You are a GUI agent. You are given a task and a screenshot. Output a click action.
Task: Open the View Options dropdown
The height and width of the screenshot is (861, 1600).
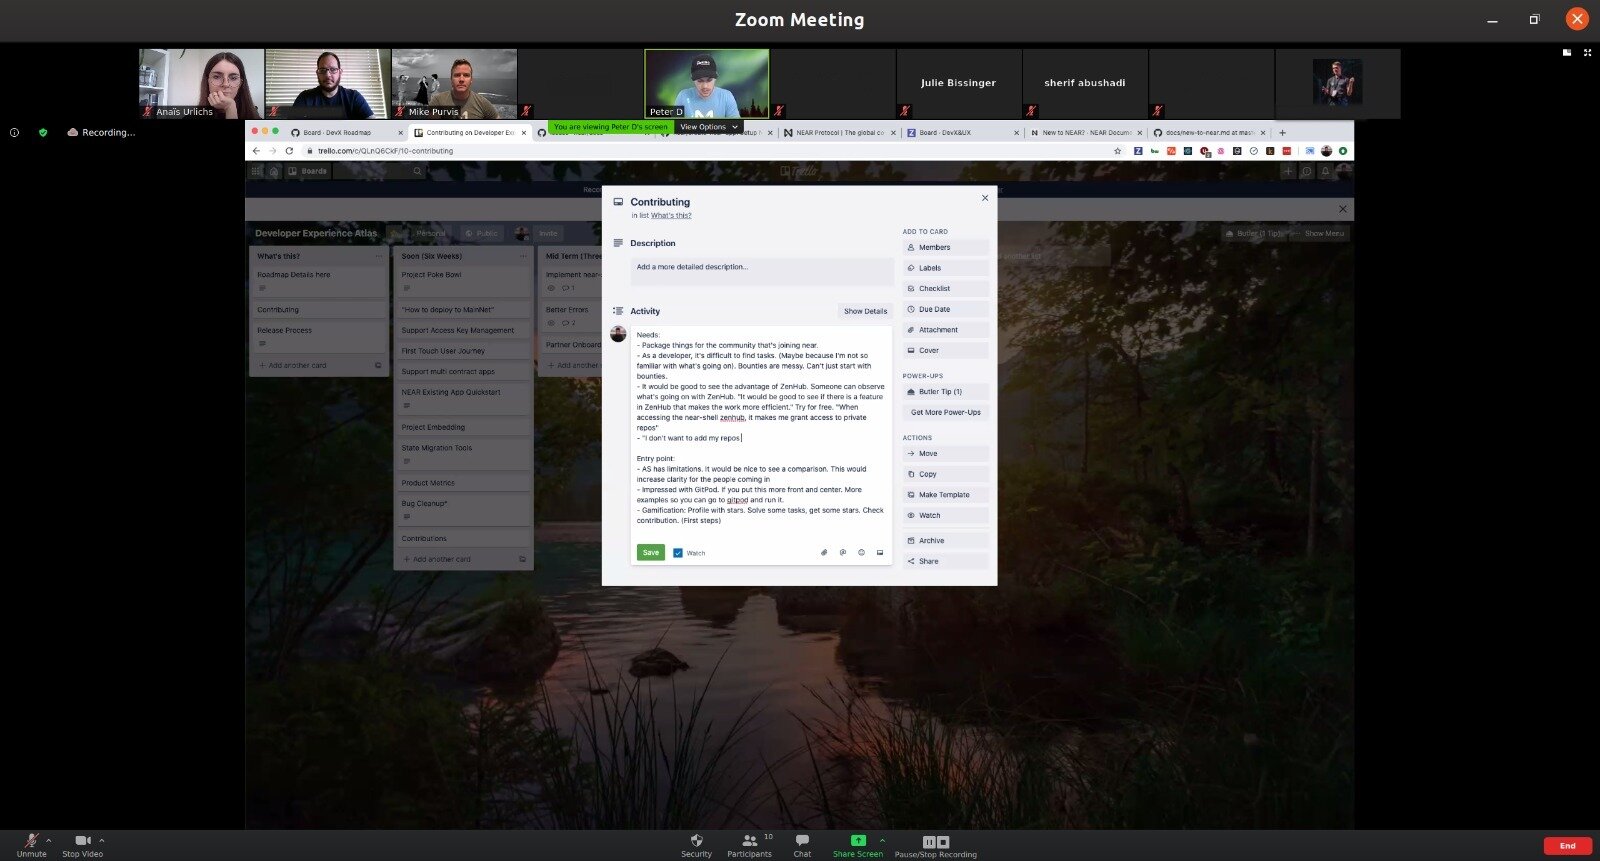709,127
